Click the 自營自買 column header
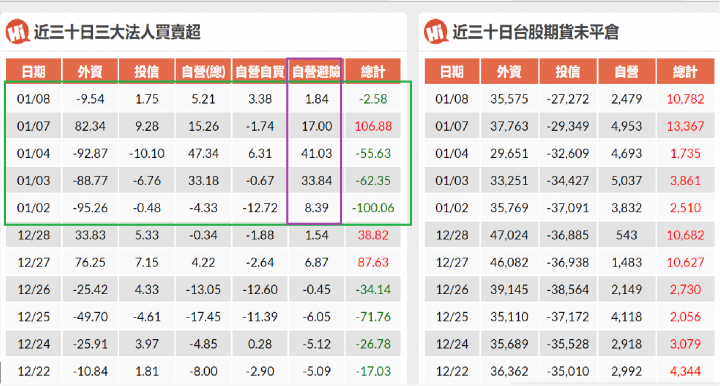The width and height of the screenshot is (720, 386). [x=260, y=72]
